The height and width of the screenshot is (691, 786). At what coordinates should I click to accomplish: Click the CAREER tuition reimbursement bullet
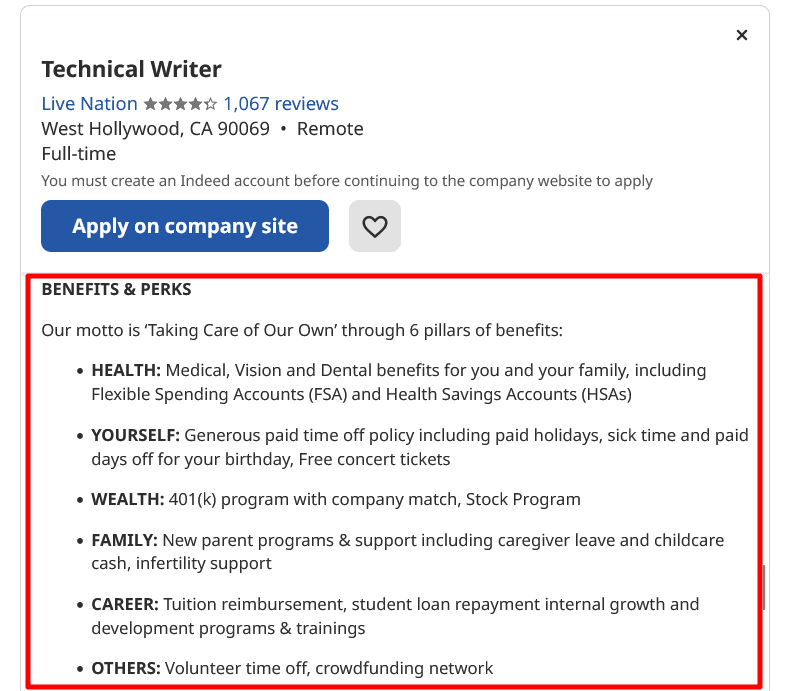(395, 616)
